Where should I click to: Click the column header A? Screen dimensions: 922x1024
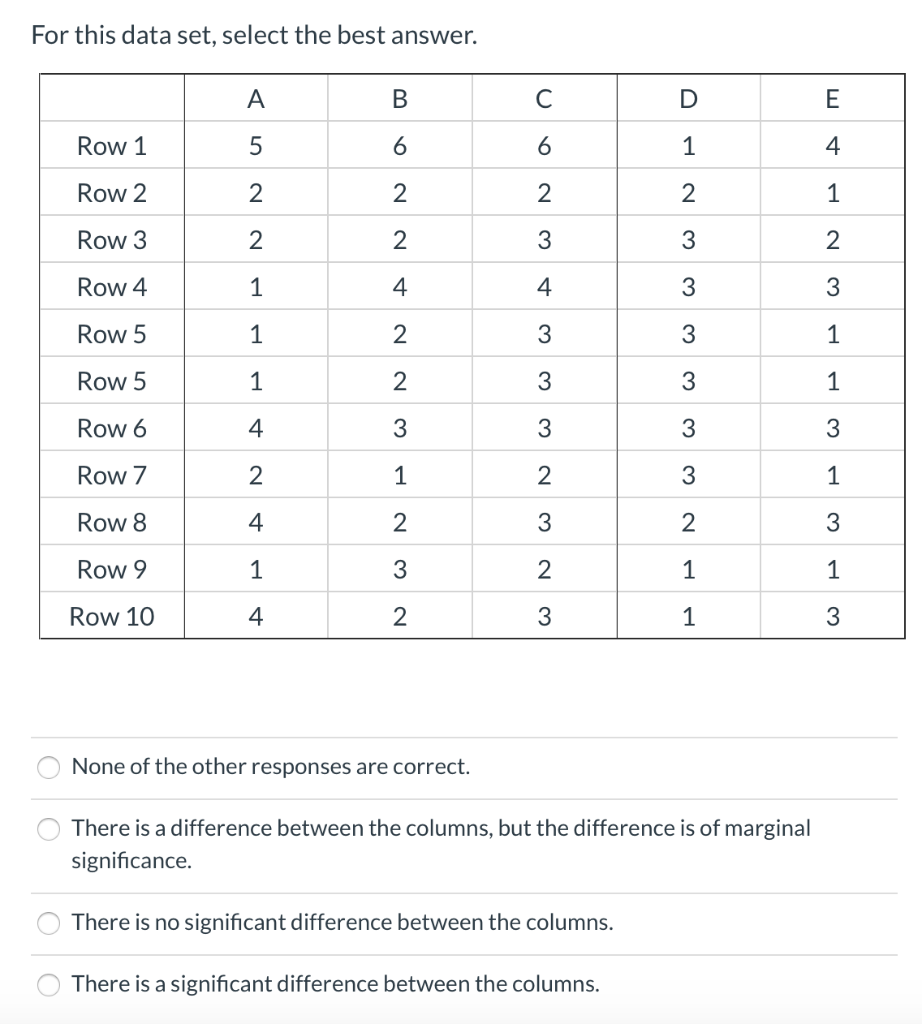coord(255,97)
